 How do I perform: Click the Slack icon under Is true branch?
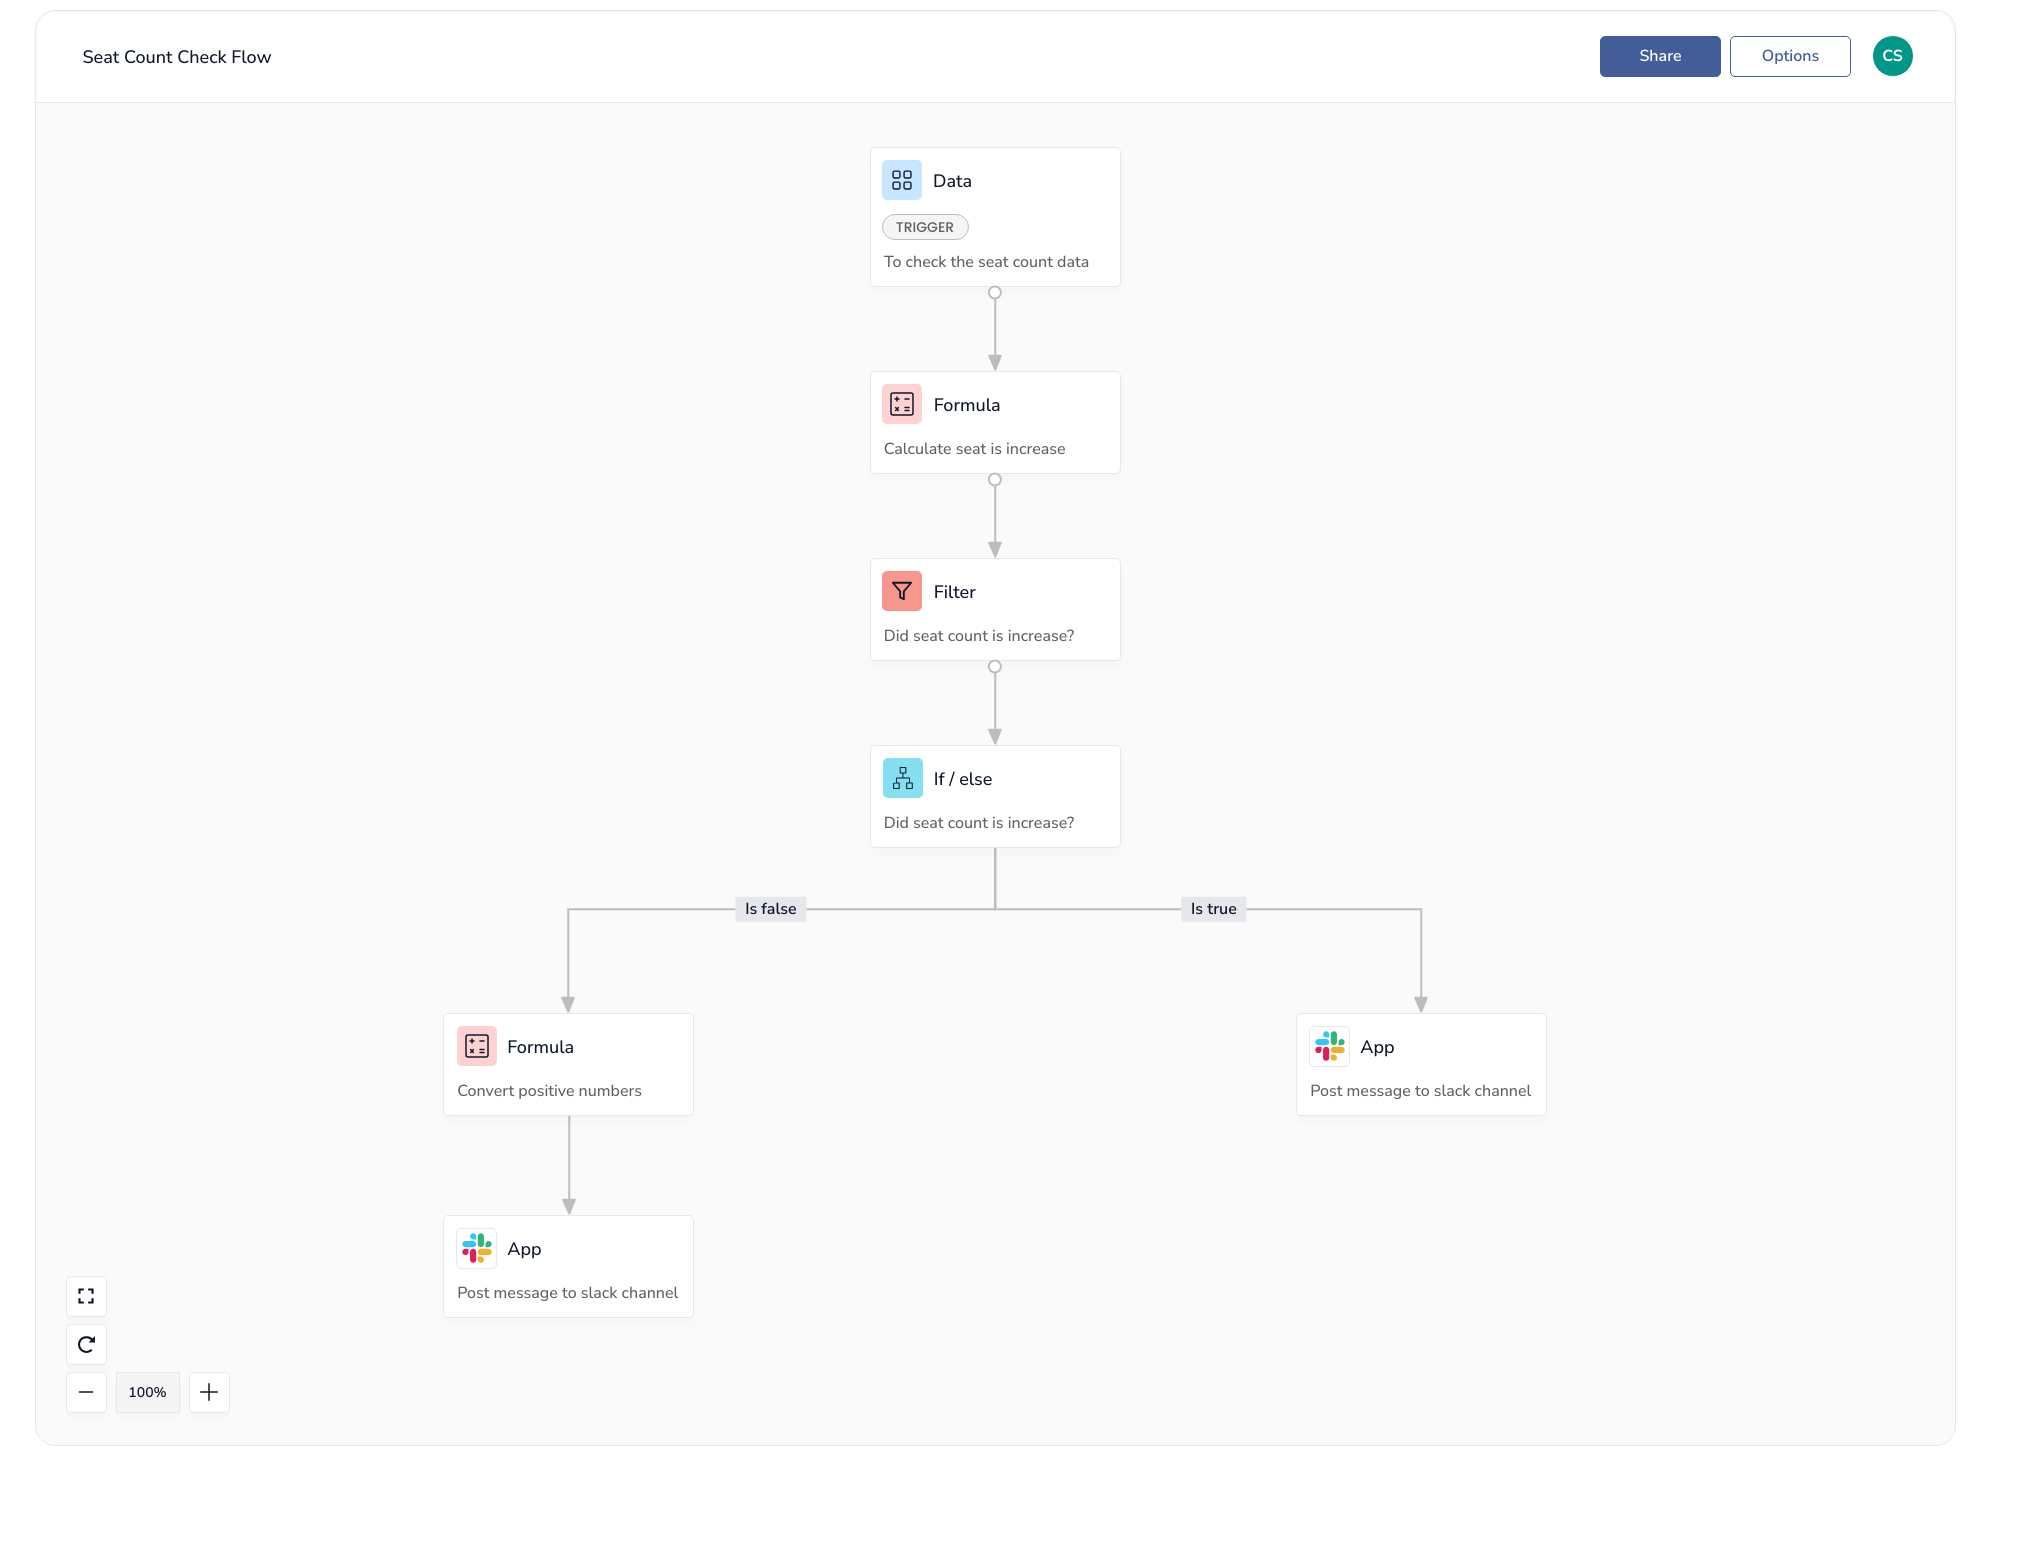tap(1329, 1046)
